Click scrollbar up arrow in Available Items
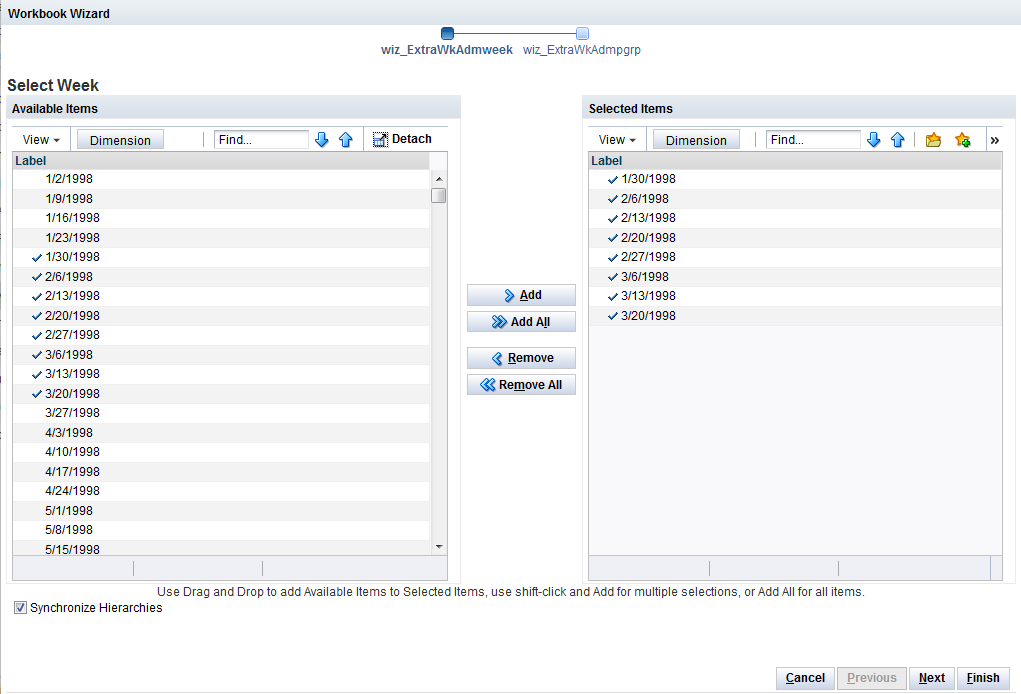The image size is (1021, 694). pyautogui.click(x=439, y=178)
